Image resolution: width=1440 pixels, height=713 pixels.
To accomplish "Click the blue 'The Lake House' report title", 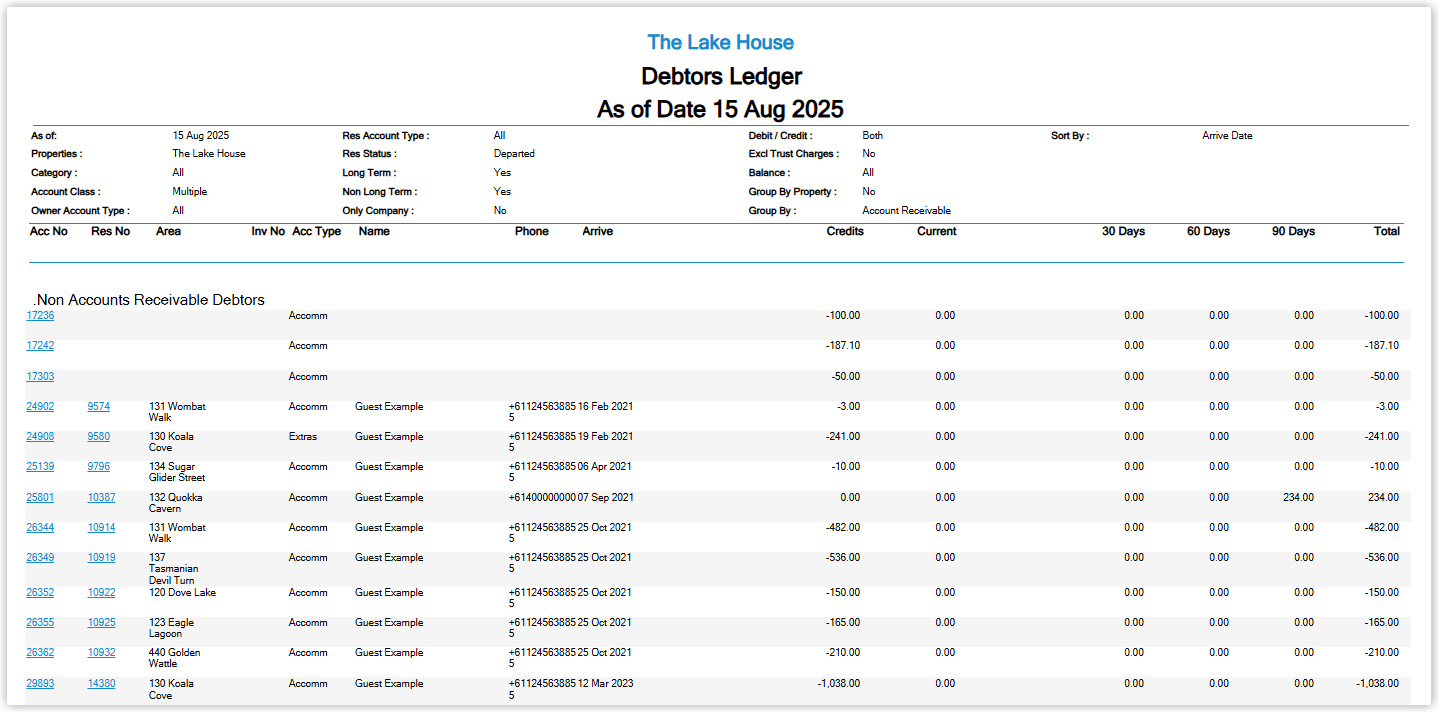I will coord(721,42).
